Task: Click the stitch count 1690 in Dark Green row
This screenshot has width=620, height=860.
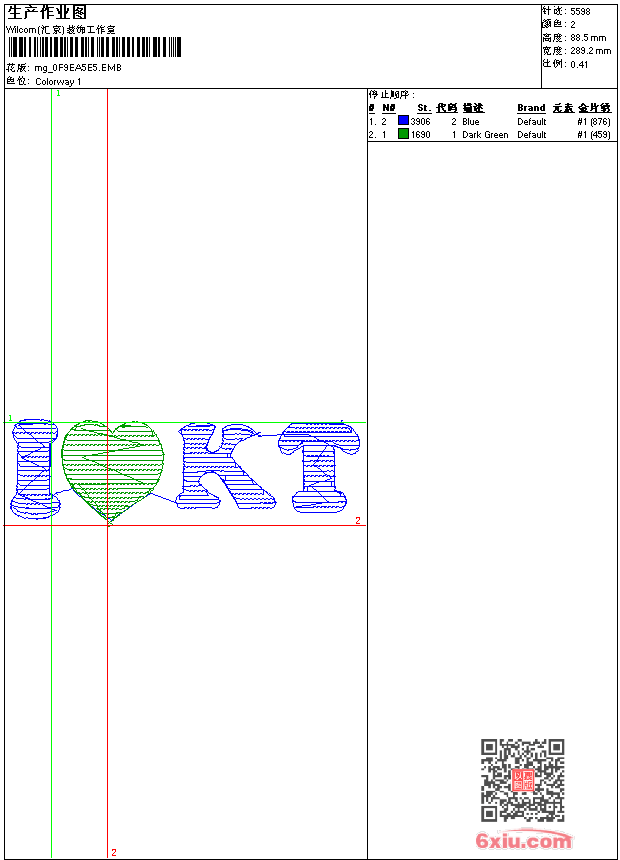Action: [420, 135]
